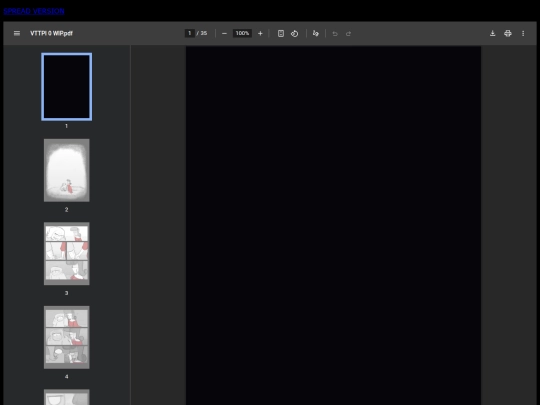The width and height of the screenshot is (540, 405).
Task: Rotate the document counterclockwise
Action: coord(294,33)
